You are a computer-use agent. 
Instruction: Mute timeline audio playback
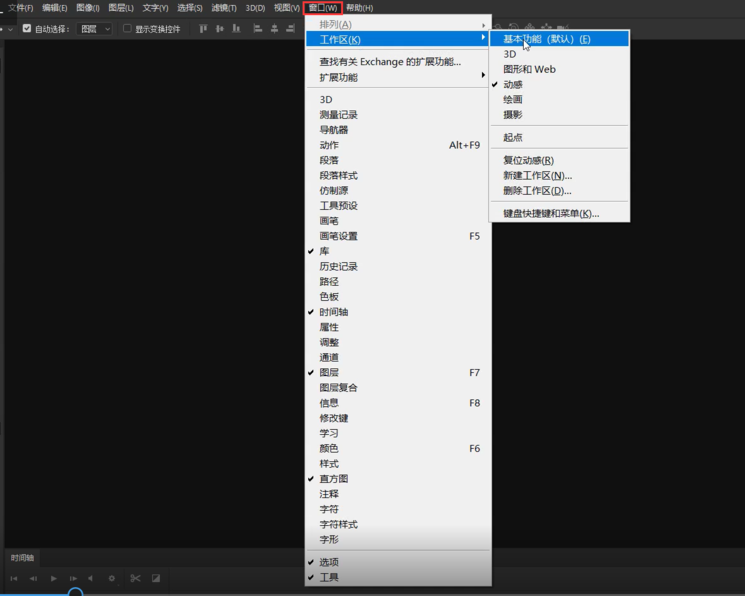click(91, 578)
